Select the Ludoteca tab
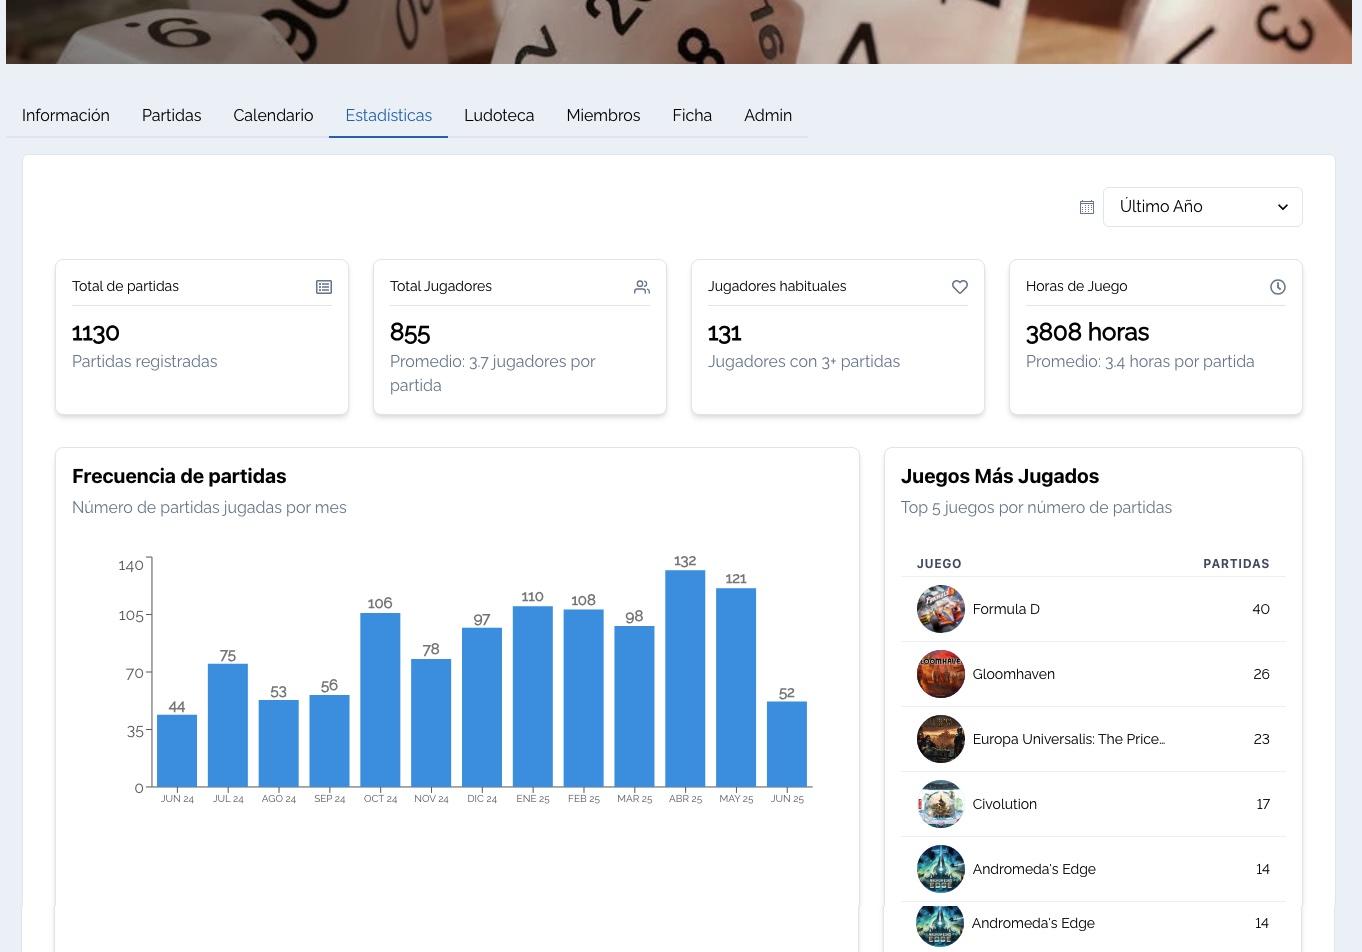 pos(499,116)
